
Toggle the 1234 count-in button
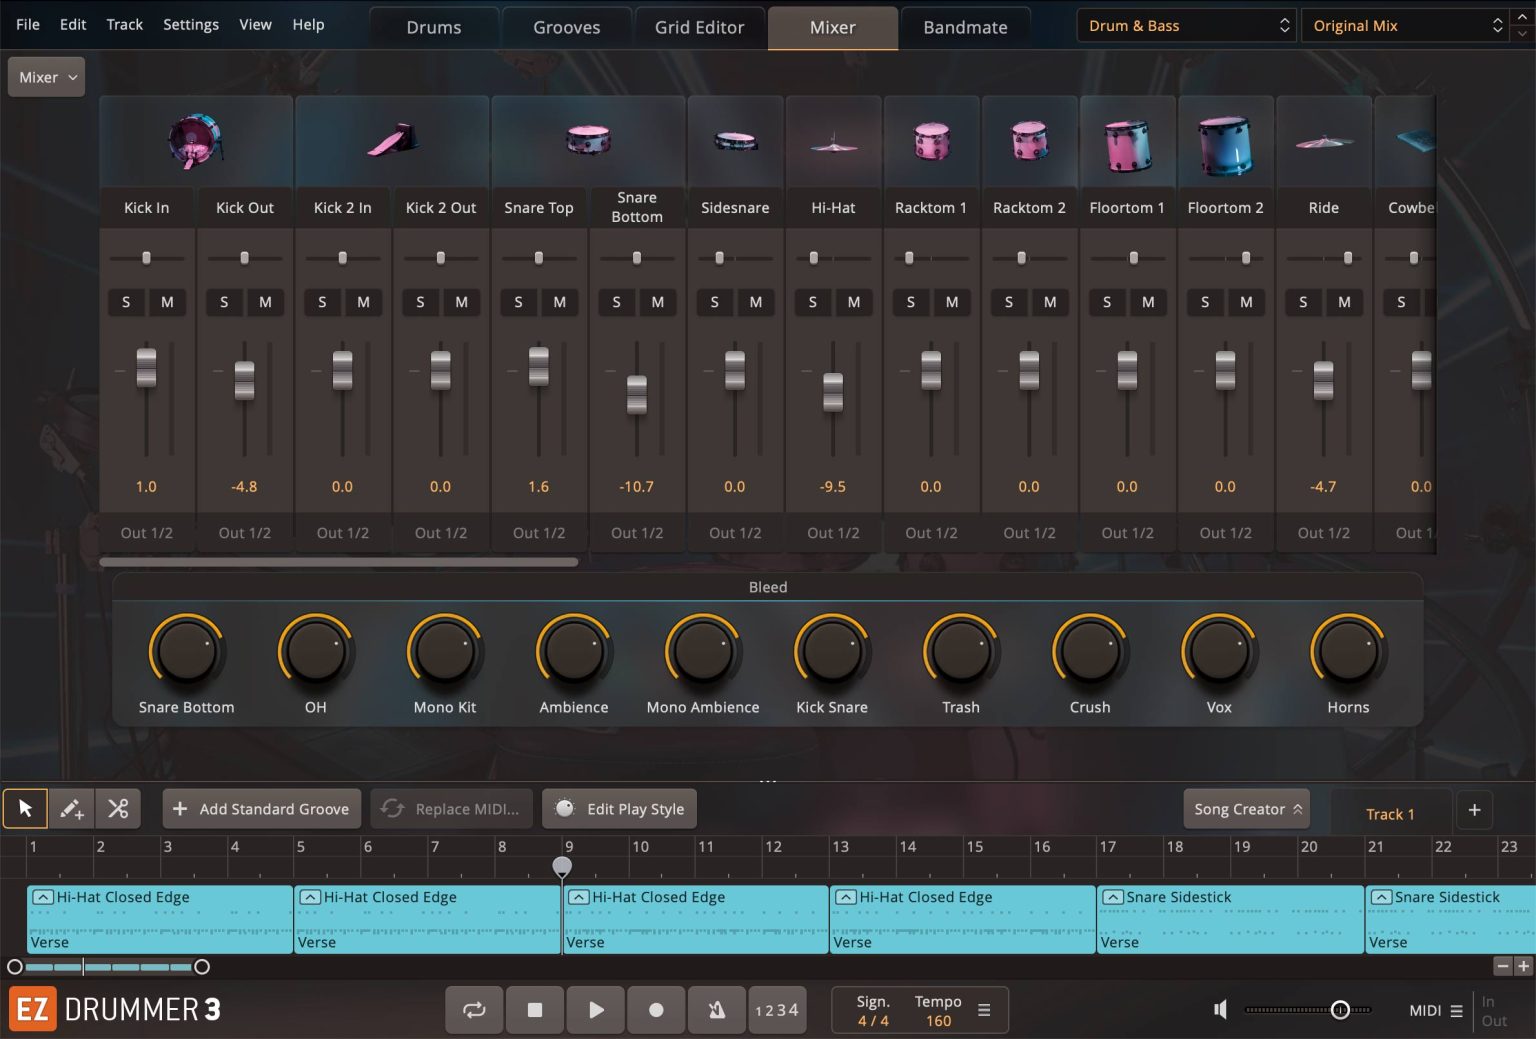click(777, 1010)
